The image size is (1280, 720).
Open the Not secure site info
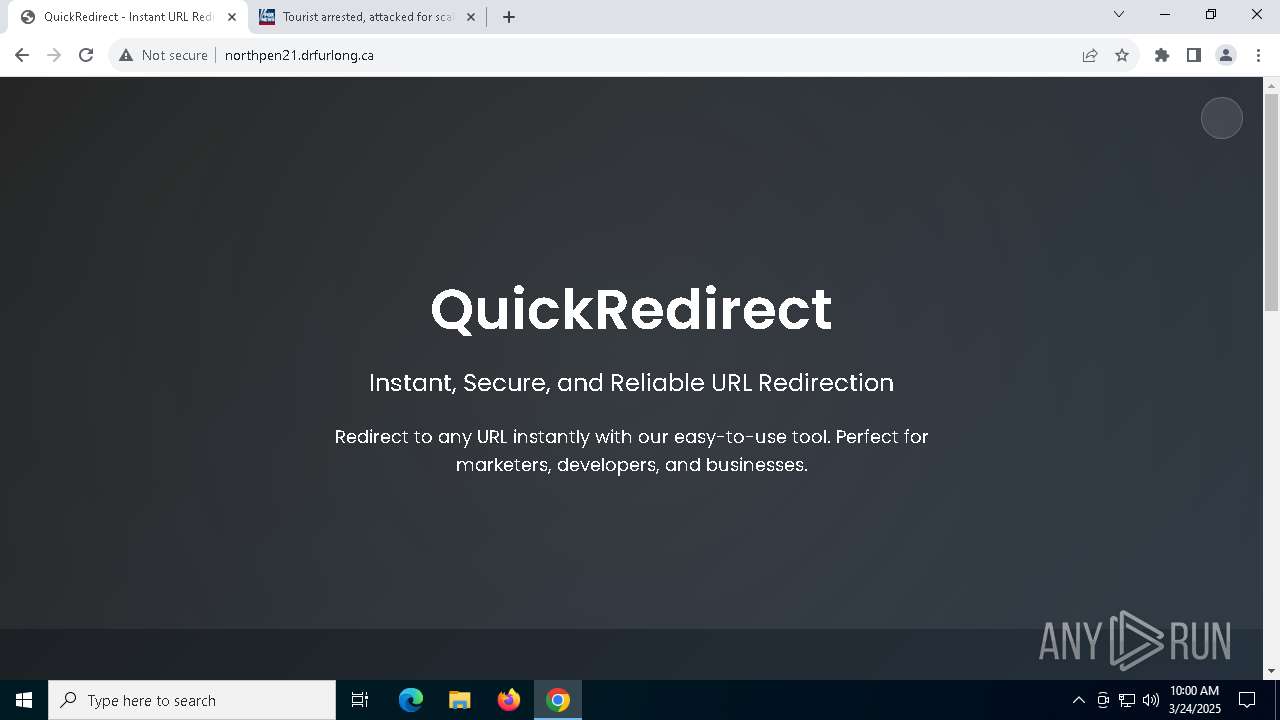pos(163,55)
